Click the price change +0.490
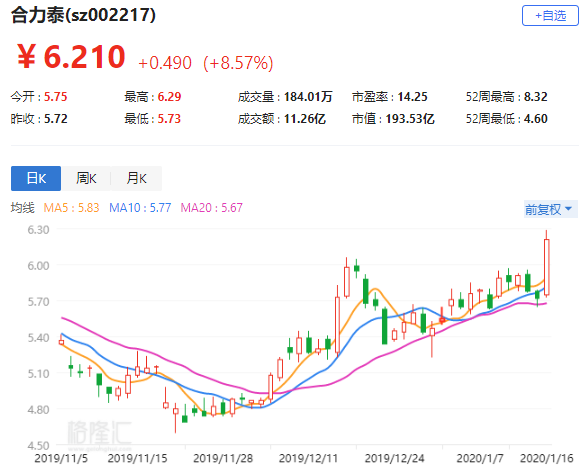 click(x=165, y=63)
